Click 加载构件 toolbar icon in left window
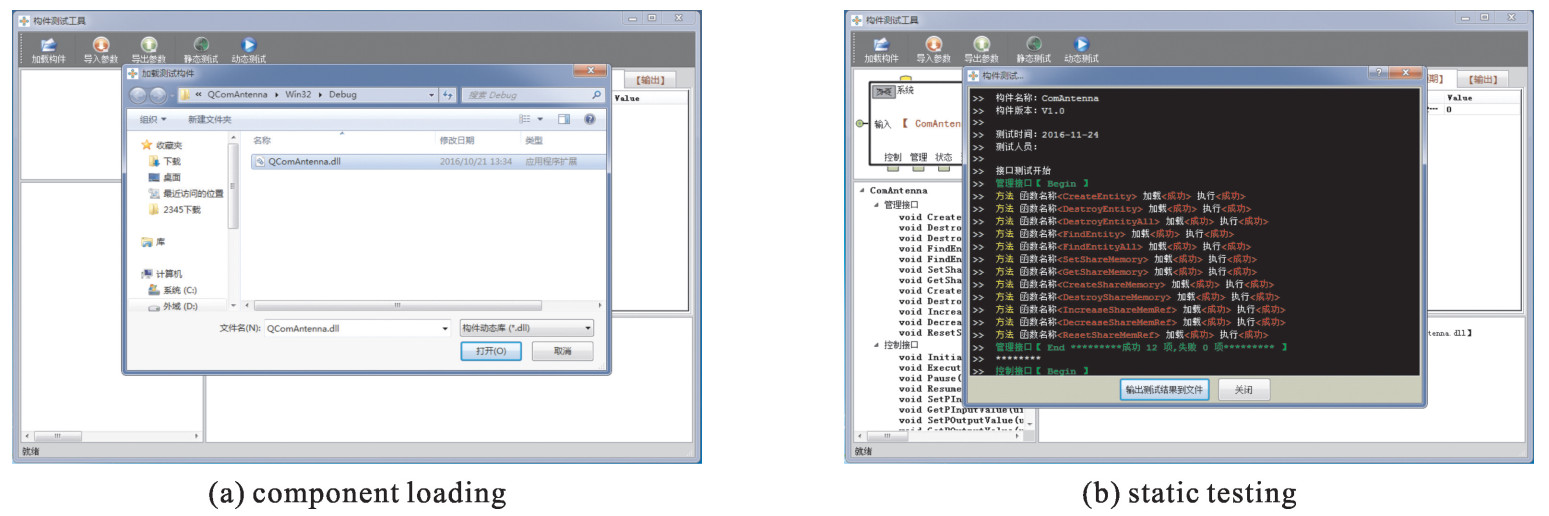The height and width of the screenshot is (516, 1549). pyautogui.click(x=48, y=45)
